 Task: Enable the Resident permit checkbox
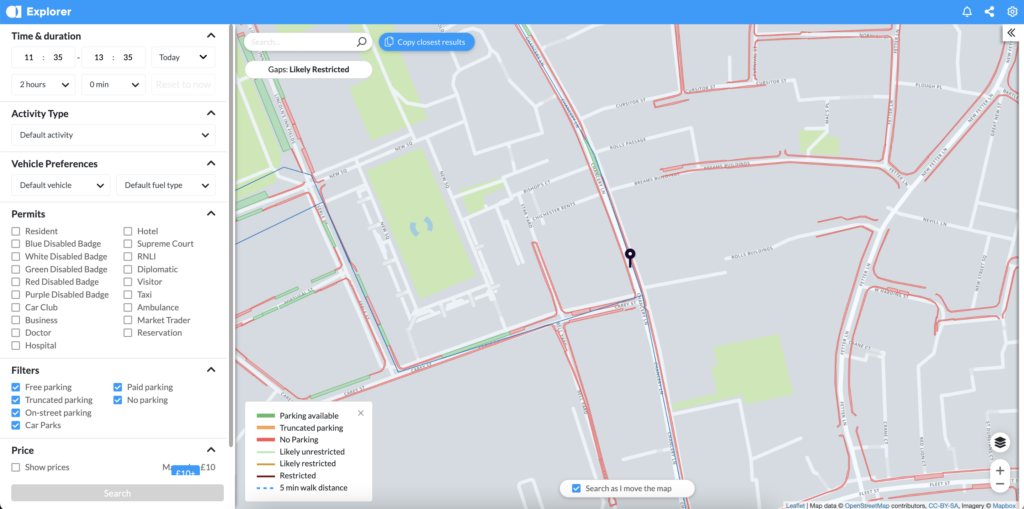pyautogui.click(x=16, y=231)
